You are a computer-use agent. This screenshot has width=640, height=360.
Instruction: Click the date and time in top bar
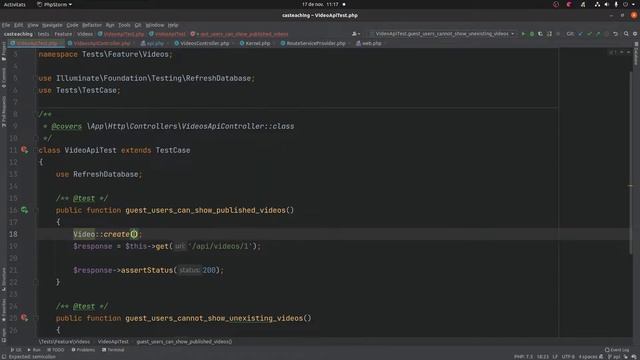pyautogui.click(x=320, y=4)
